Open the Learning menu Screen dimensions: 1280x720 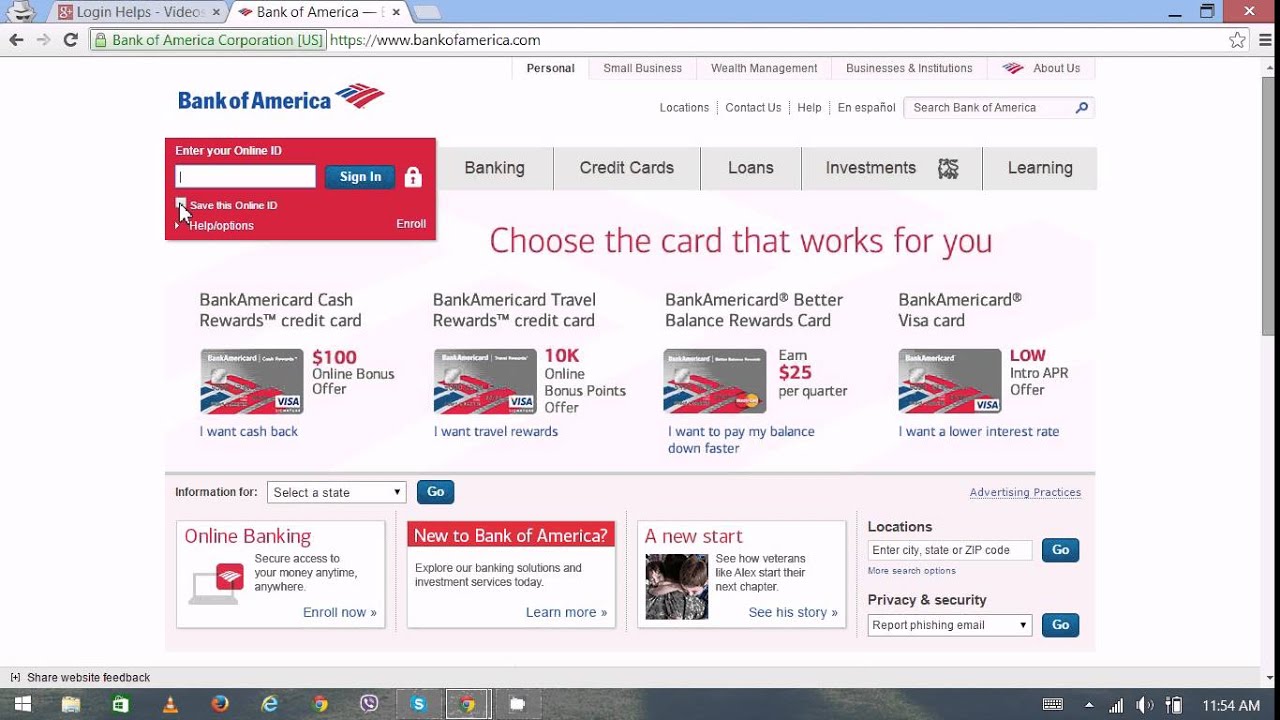[1040, 168]
